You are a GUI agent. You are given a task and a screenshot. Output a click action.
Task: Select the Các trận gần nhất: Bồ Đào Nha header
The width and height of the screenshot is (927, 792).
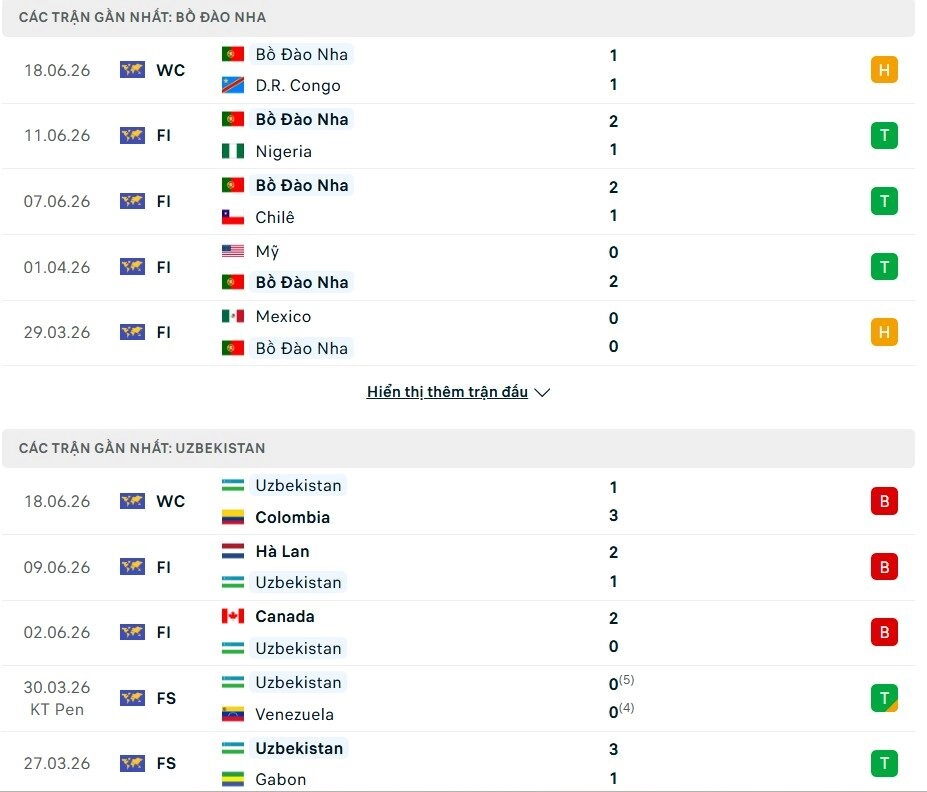(x=459, y=17)
